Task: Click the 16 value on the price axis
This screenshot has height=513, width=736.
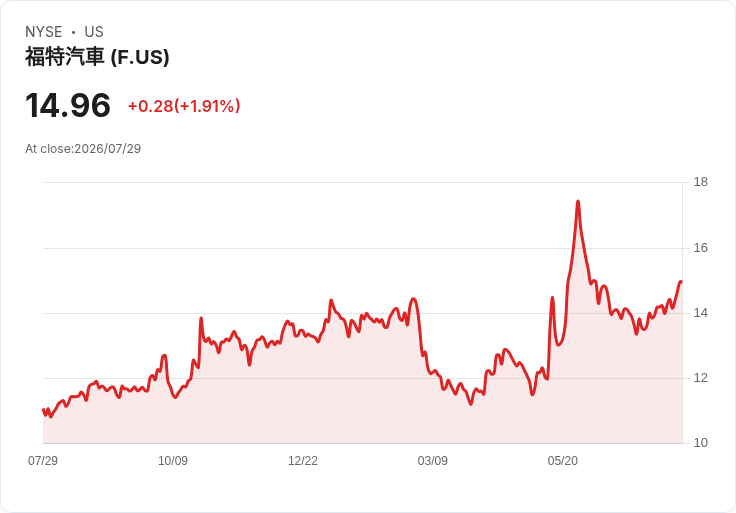Action: coord(701,248)
